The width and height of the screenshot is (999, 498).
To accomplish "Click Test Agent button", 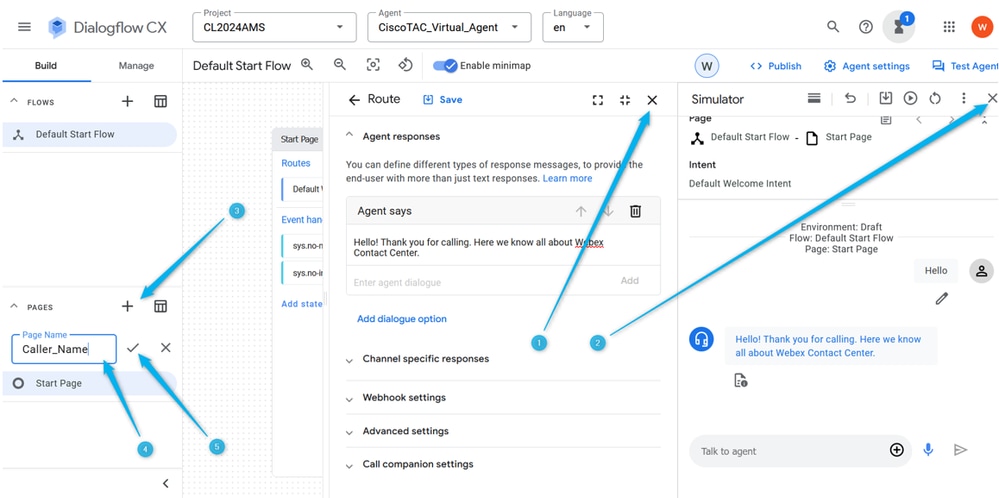I will [965, 66].
